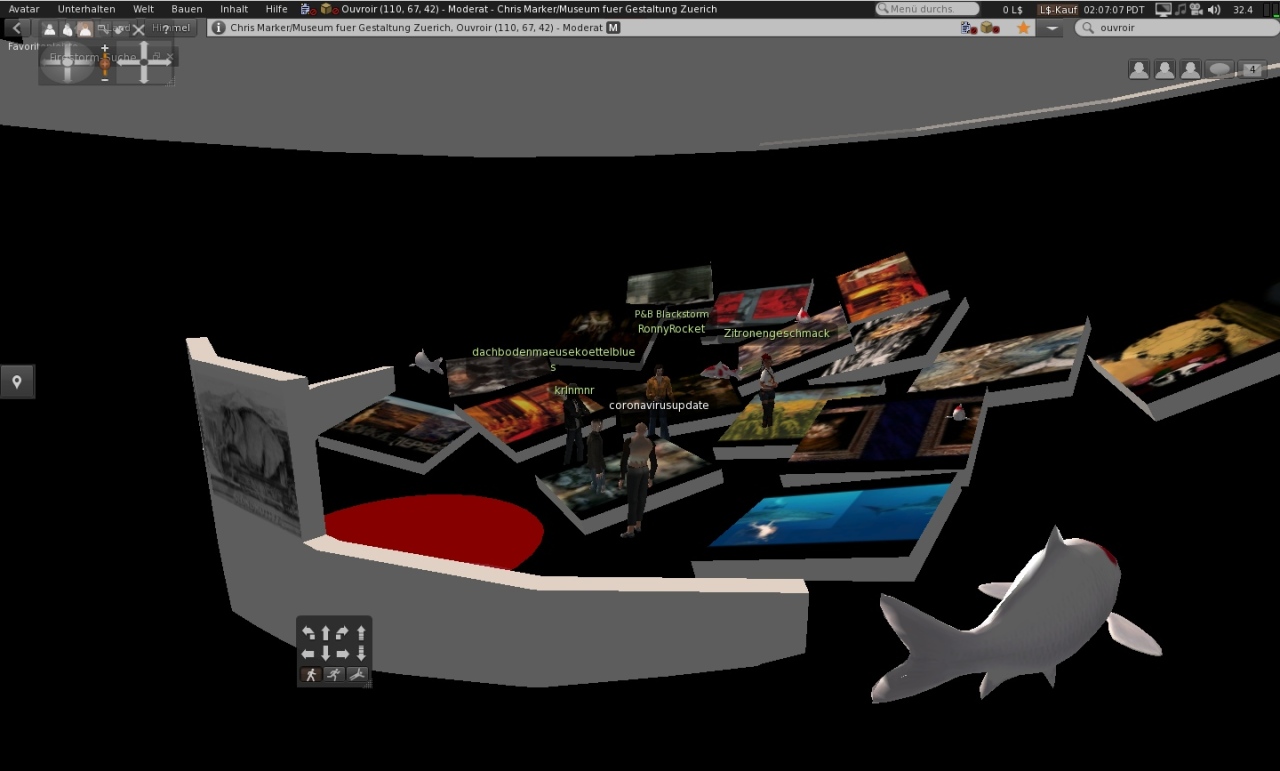The height and width of the screenshot is (771, 1280).
Task: Toggle the media camera playback icon
Action: [x=1196, y=9]
